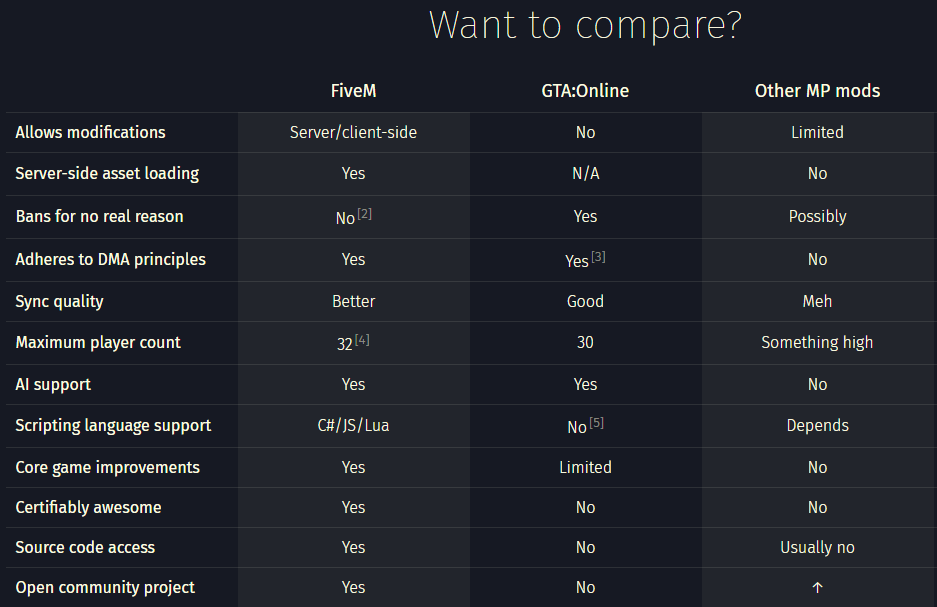Click the GTA:Online column header
This screenshot has height=607, width=937.
point(585,91)
